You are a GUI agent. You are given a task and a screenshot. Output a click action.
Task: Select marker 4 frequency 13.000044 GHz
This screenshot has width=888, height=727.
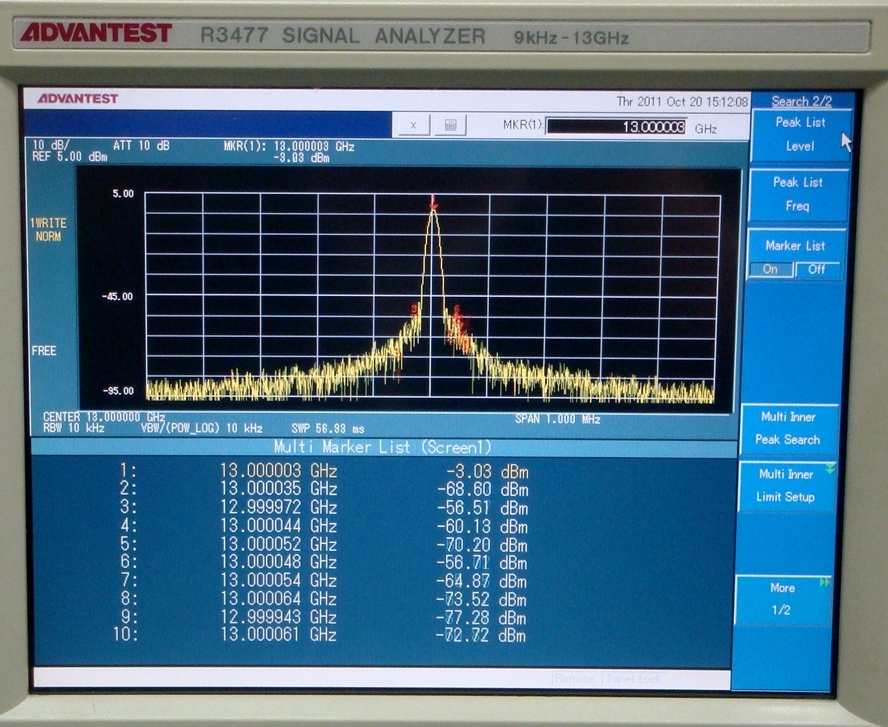(x=279, y=525)
